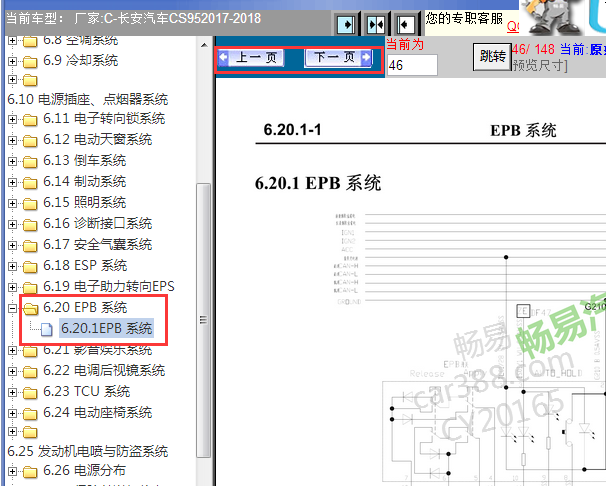Screen dimensions: 606x486
Task: Click the 6.20.1EPB 系统 document icon
Action: click(46, 329)
